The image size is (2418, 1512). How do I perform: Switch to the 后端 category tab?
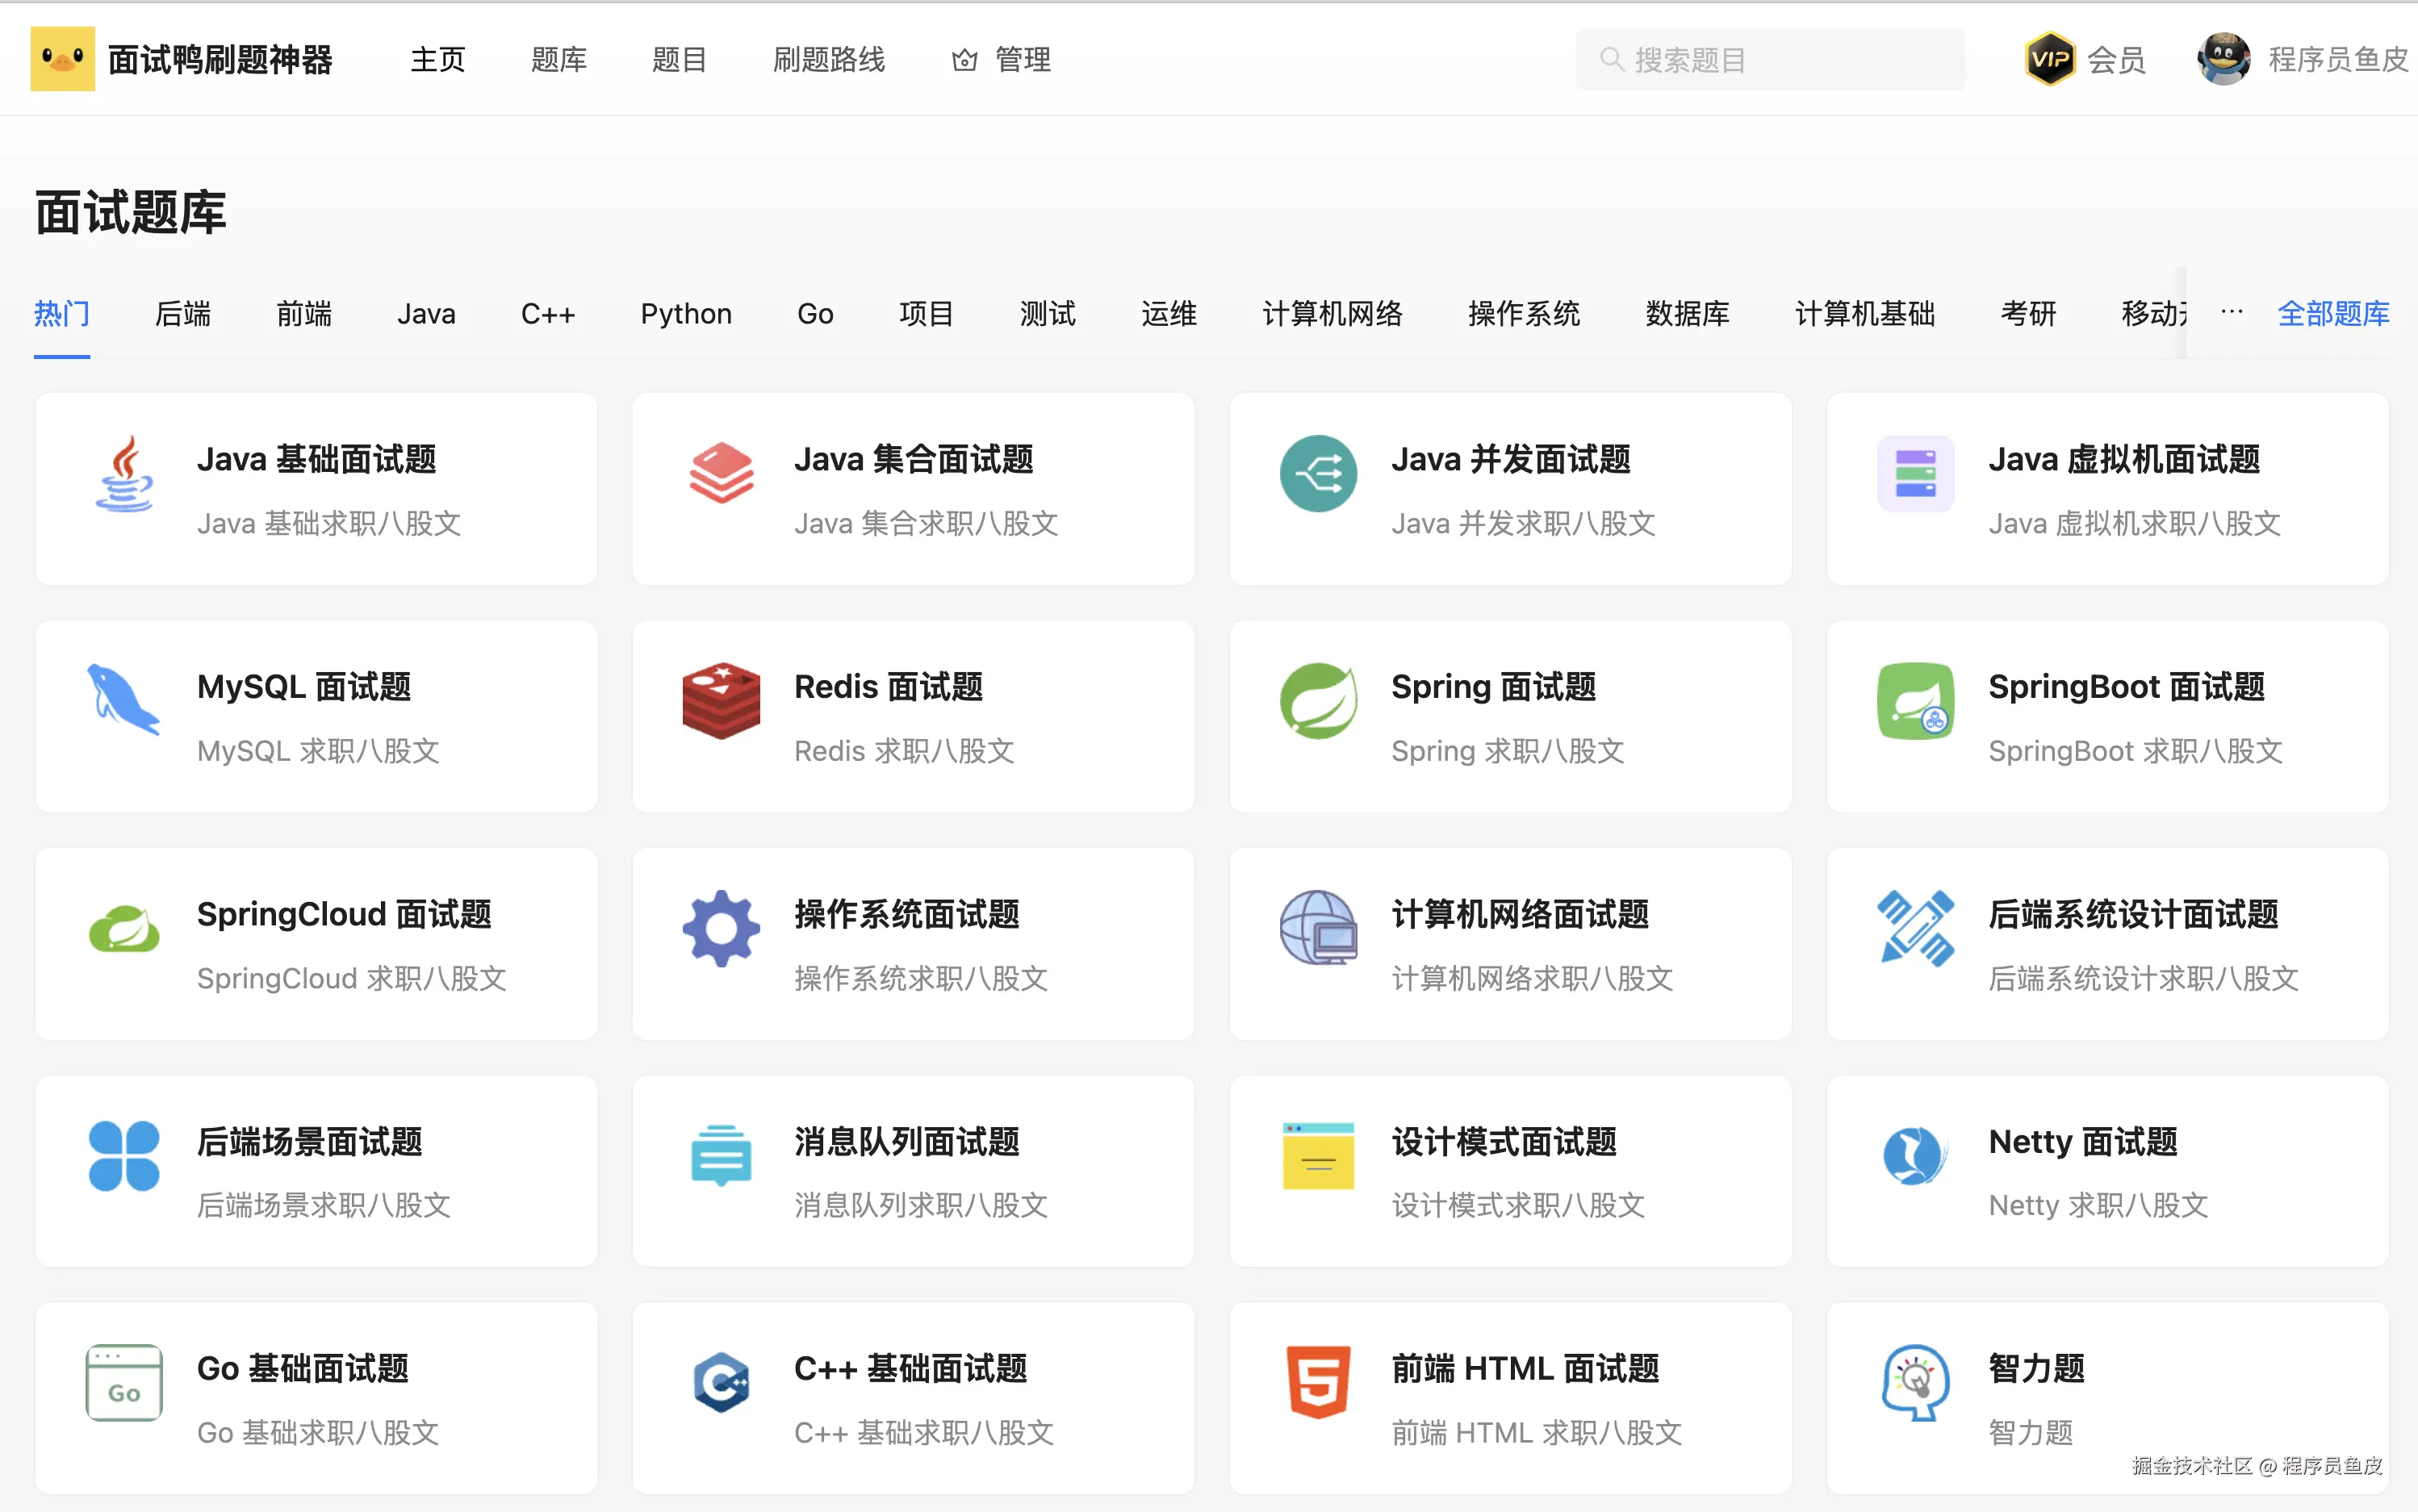(183, 313)
